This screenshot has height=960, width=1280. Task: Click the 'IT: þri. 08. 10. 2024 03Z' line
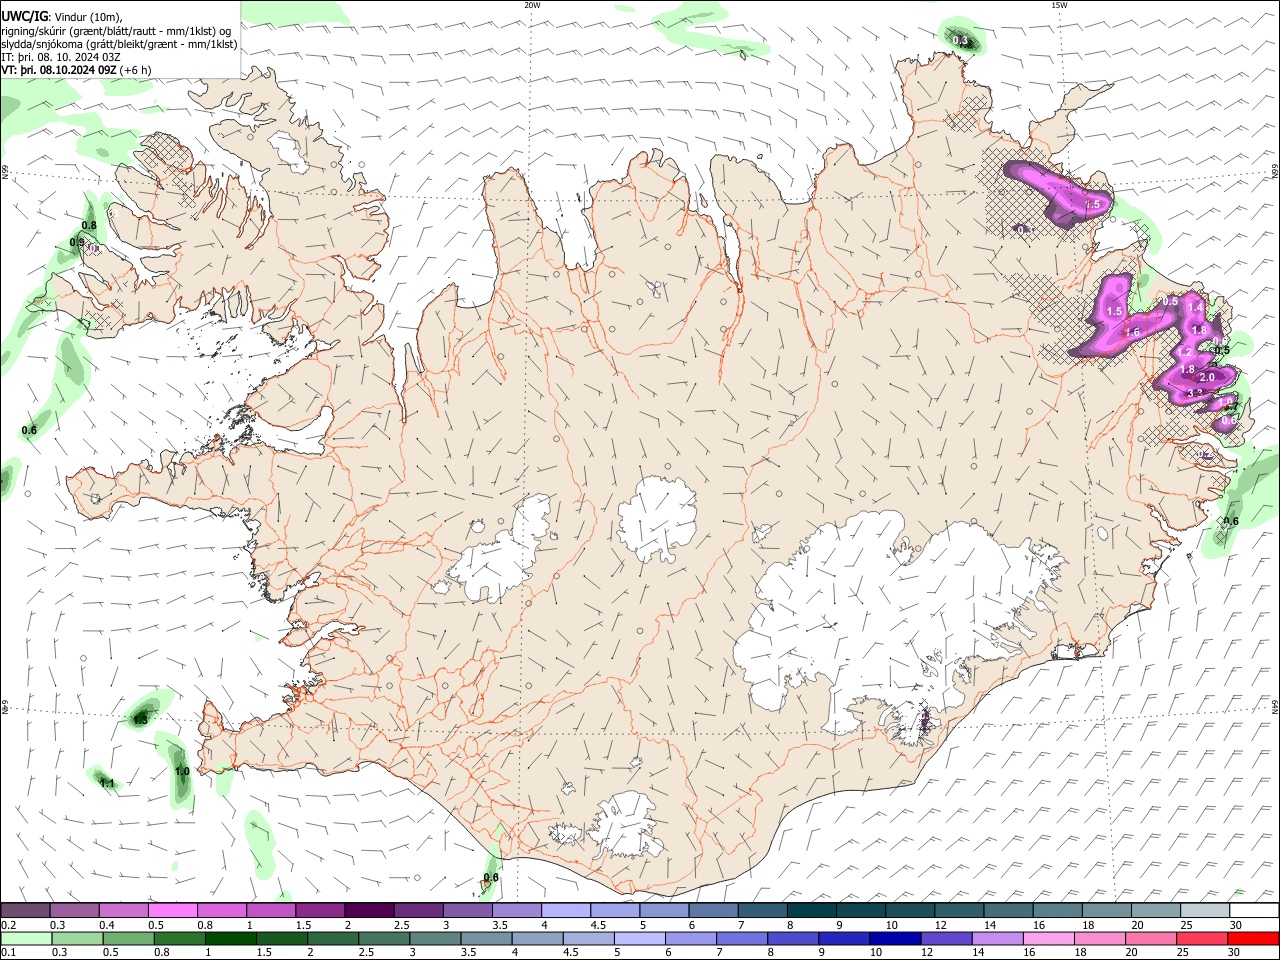tap(60, 57)
